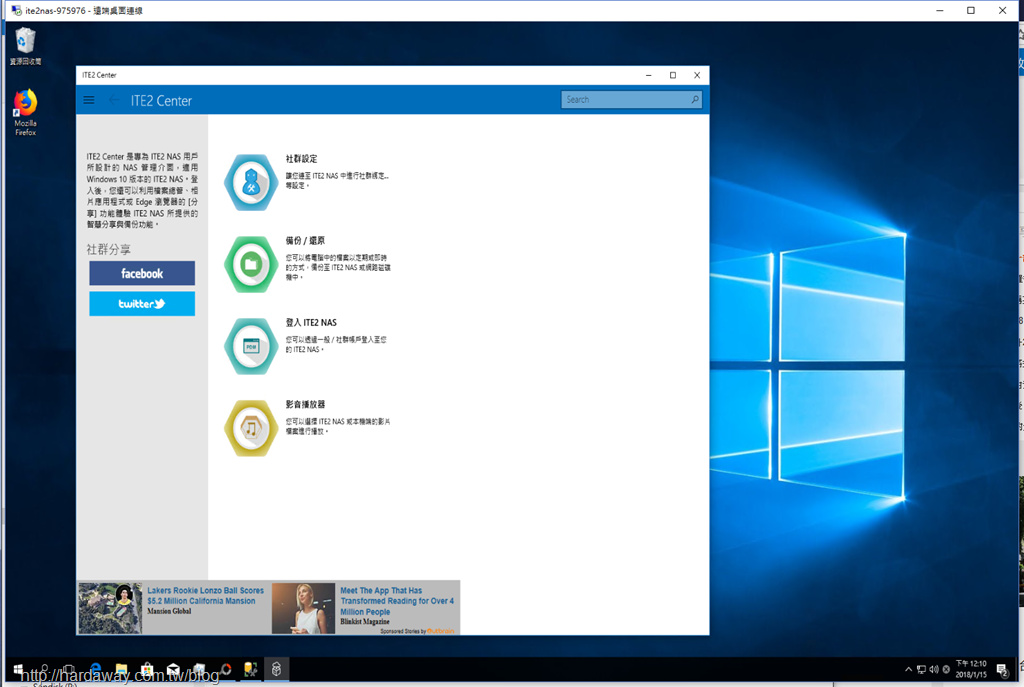Open the Mail app from the taskbar
The width and height of the screenshot is (1024, 687).
pos(173,669)
